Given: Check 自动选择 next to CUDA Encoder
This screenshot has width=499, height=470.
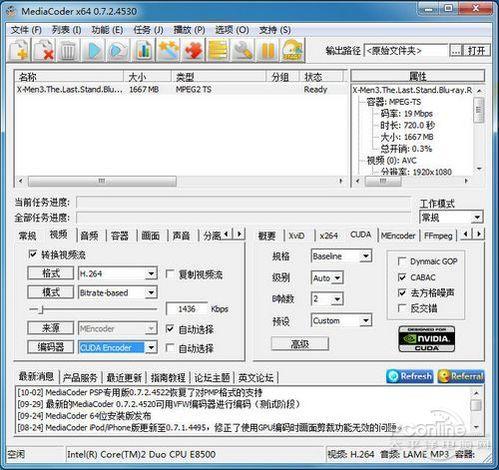Looking at the screenshot, I should tap(170, 348).
